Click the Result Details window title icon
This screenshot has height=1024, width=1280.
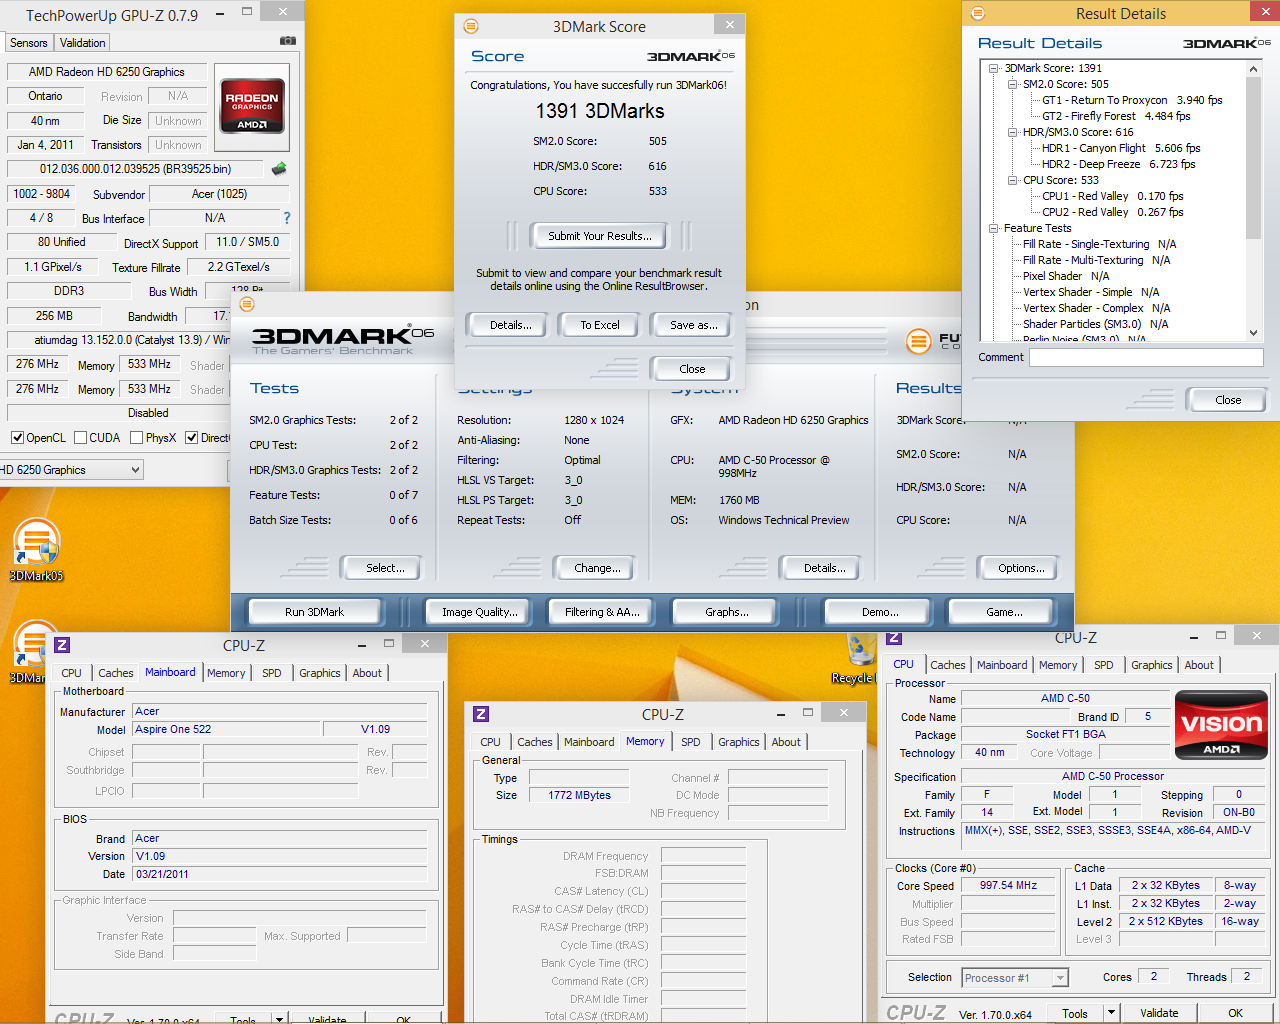pos(978,13)
